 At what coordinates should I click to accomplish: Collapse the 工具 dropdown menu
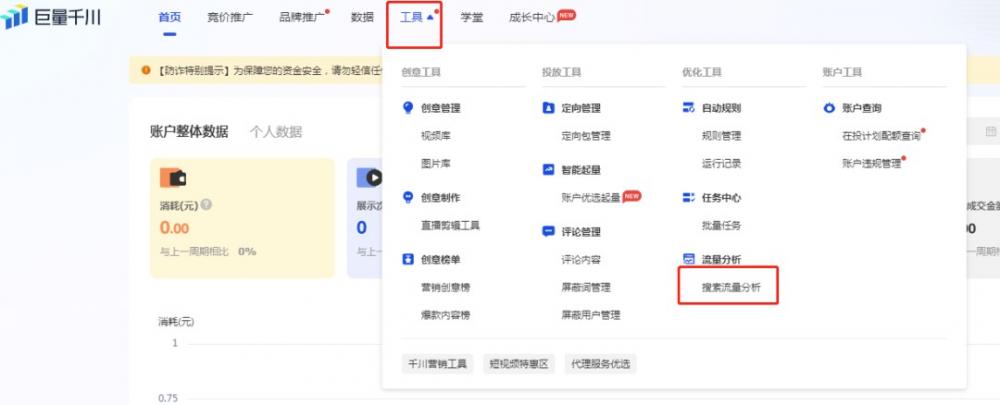click(x=415, y=18)
